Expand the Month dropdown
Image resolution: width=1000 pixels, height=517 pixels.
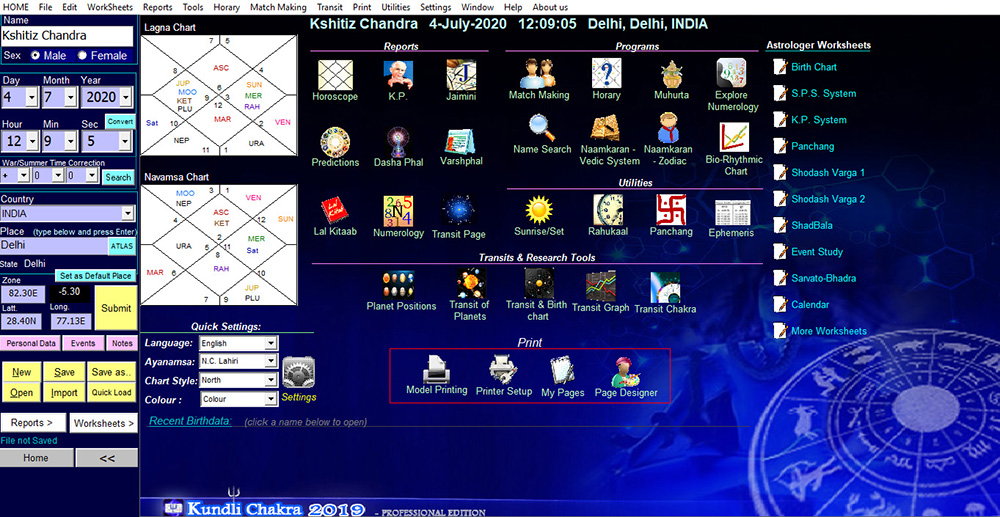pos(71,98)
